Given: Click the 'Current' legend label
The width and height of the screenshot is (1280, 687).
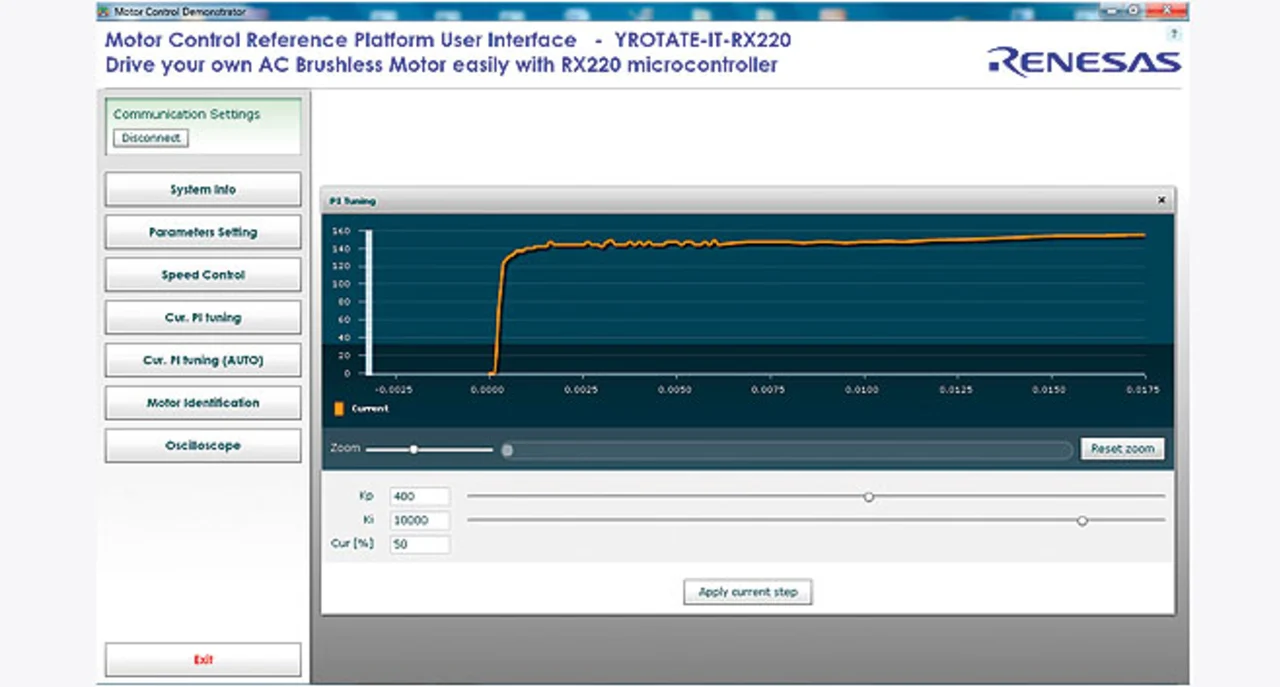Looking at the screenshot, I should (370, 408).
